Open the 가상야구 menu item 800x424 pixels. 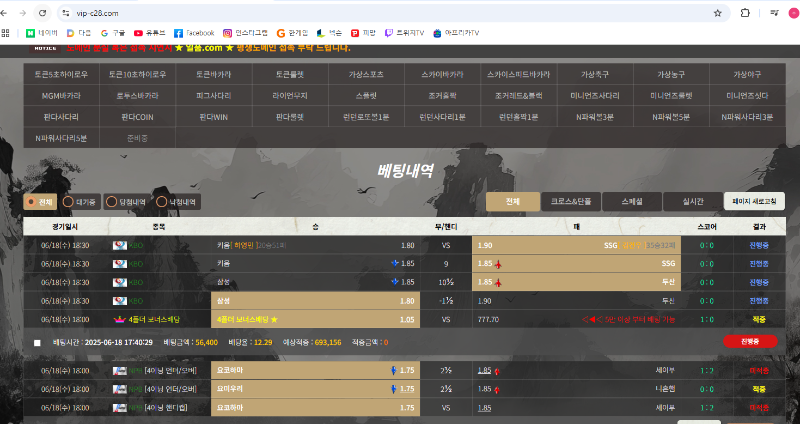[x=747, y=74]
